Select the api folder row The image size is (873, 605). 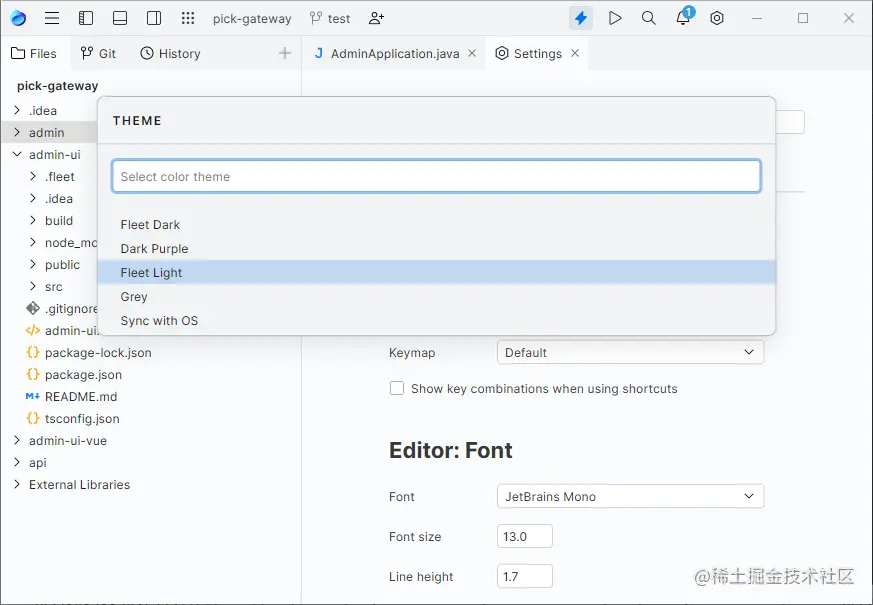[x=151, y=463]
